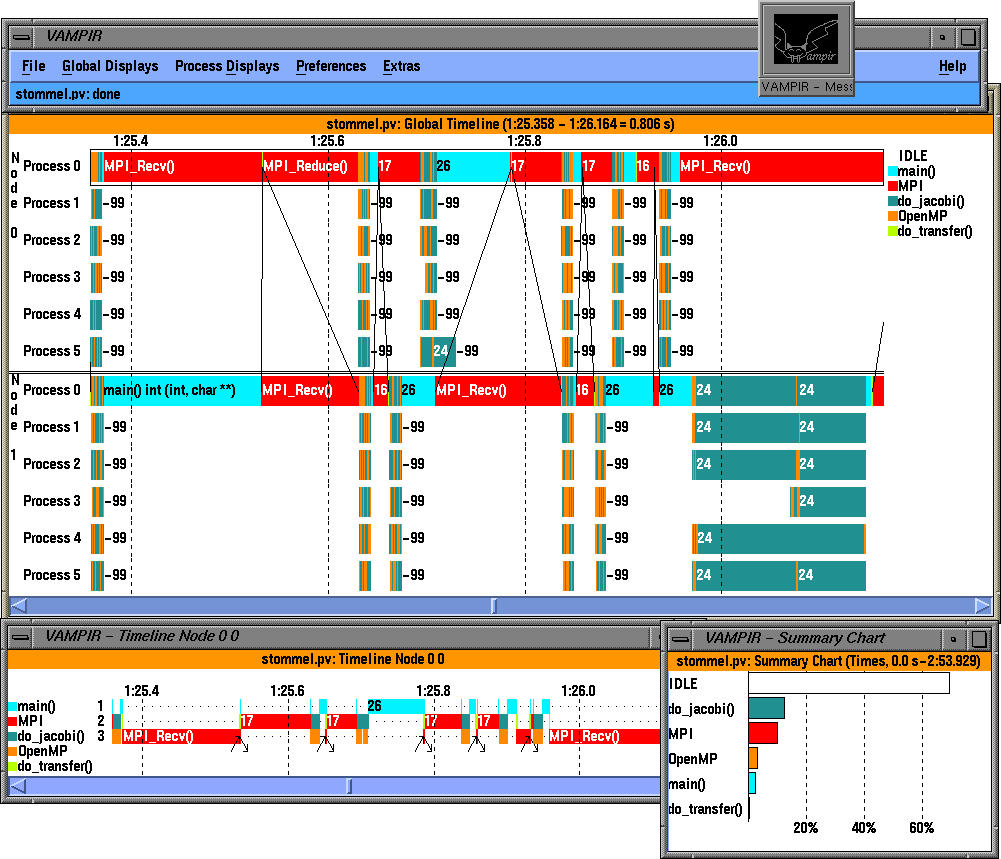Click the Node 0 'Process 3' row label

pos(52,278)
